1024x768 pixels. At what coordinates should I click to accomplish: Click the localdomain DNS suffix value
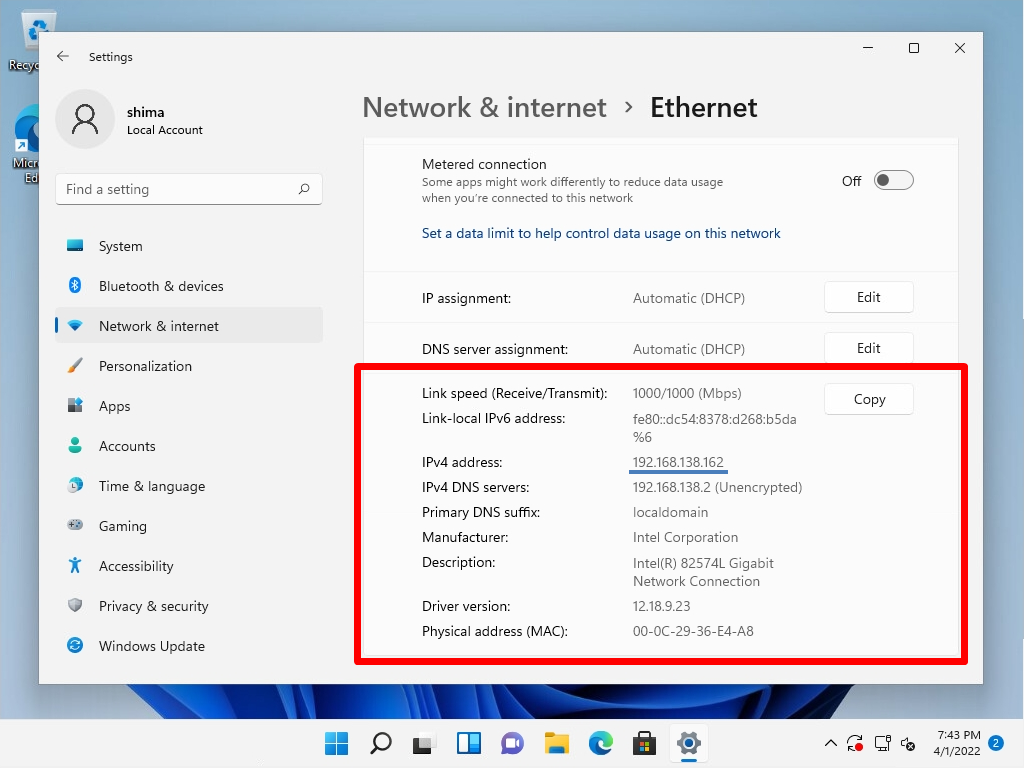coord(670,512)
